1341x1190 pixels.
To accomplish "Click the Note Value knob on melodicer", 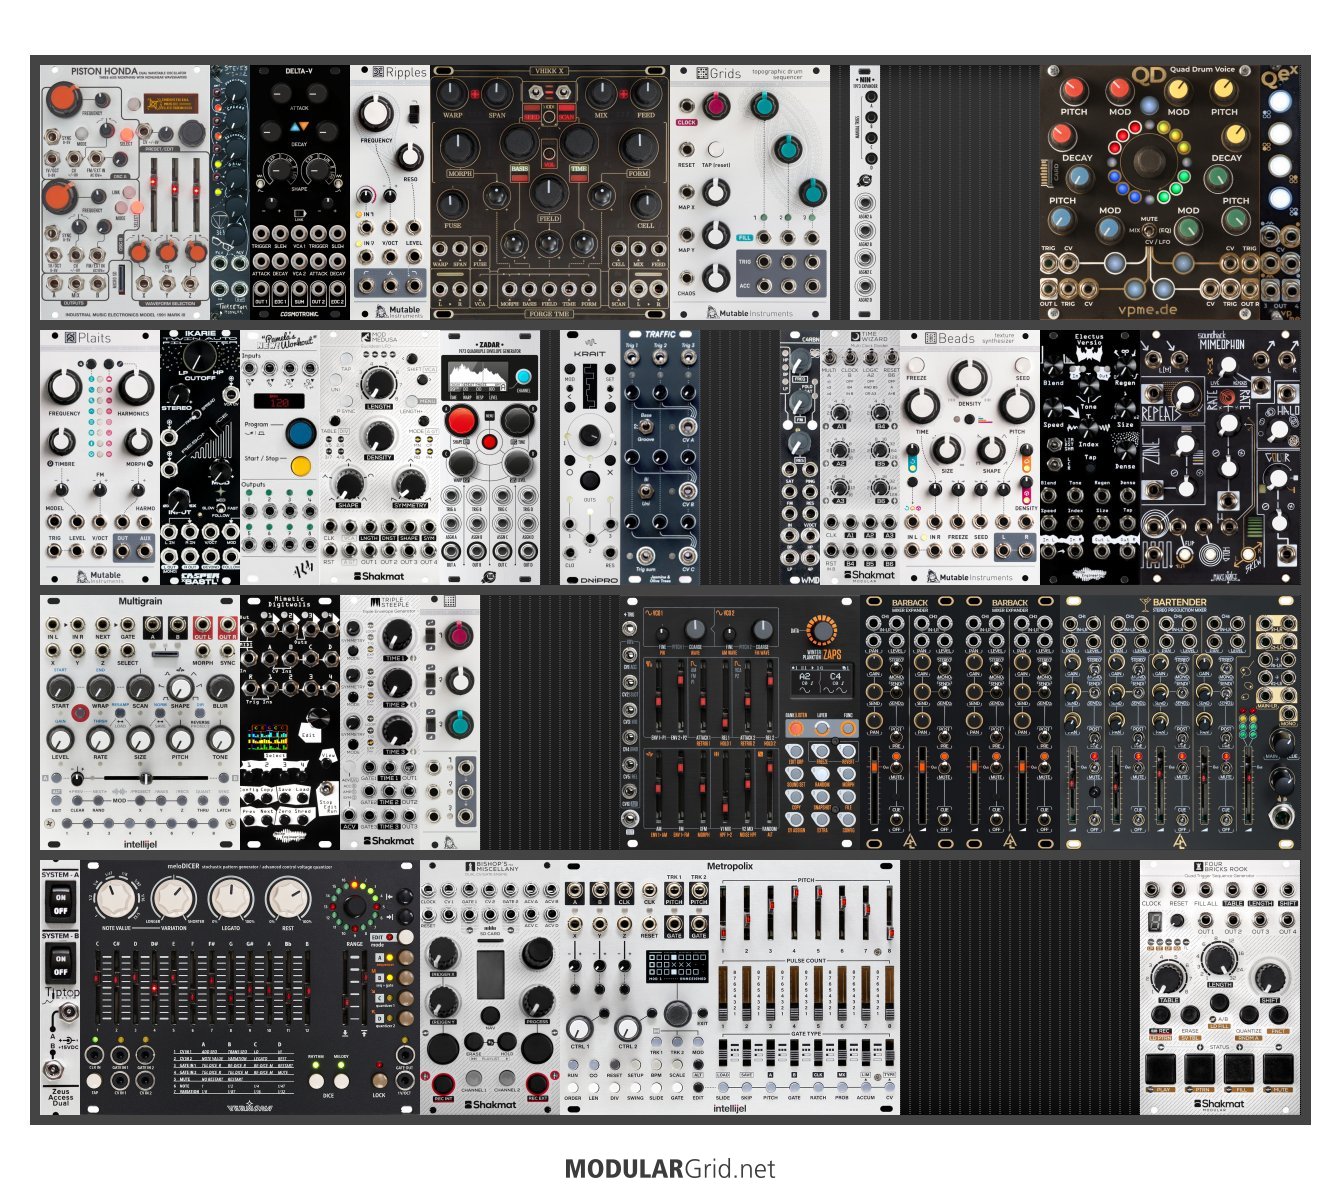I will point(116,898).
